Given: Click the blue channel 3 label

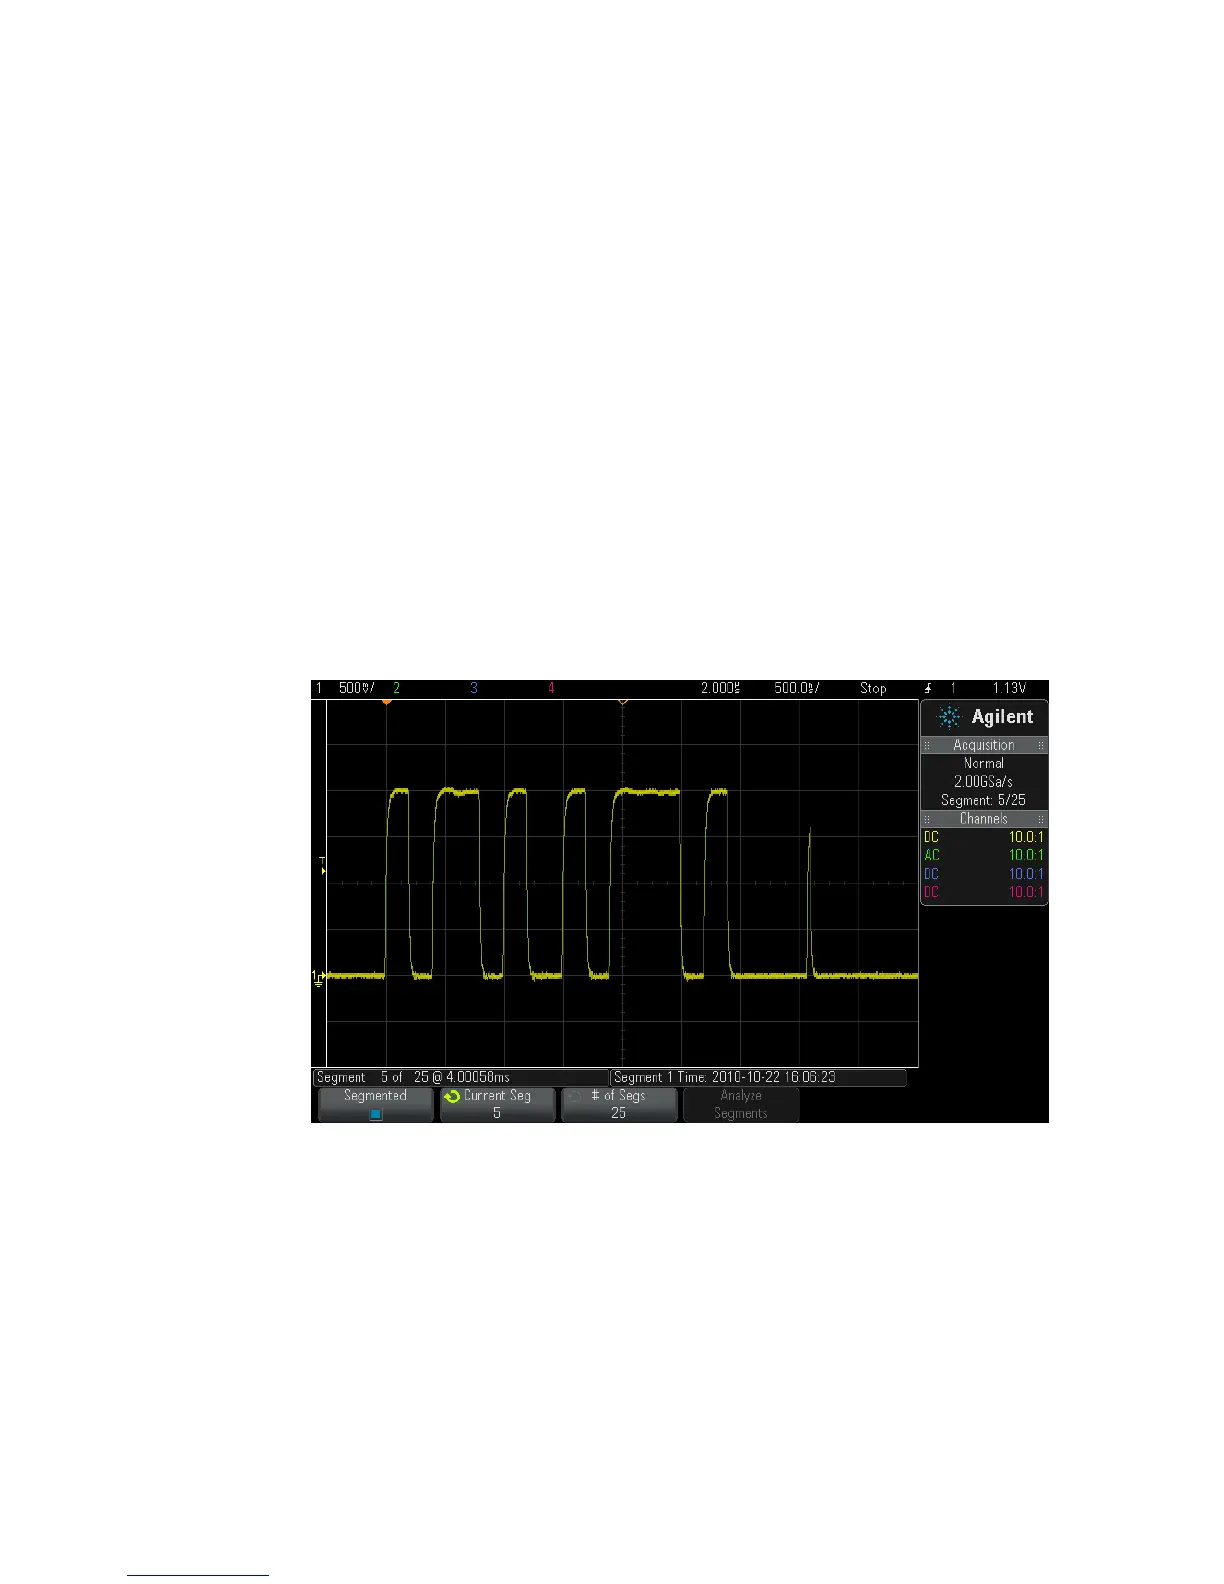Looking at the screenshot, I should pyautogui.click(x=474, y=688).
